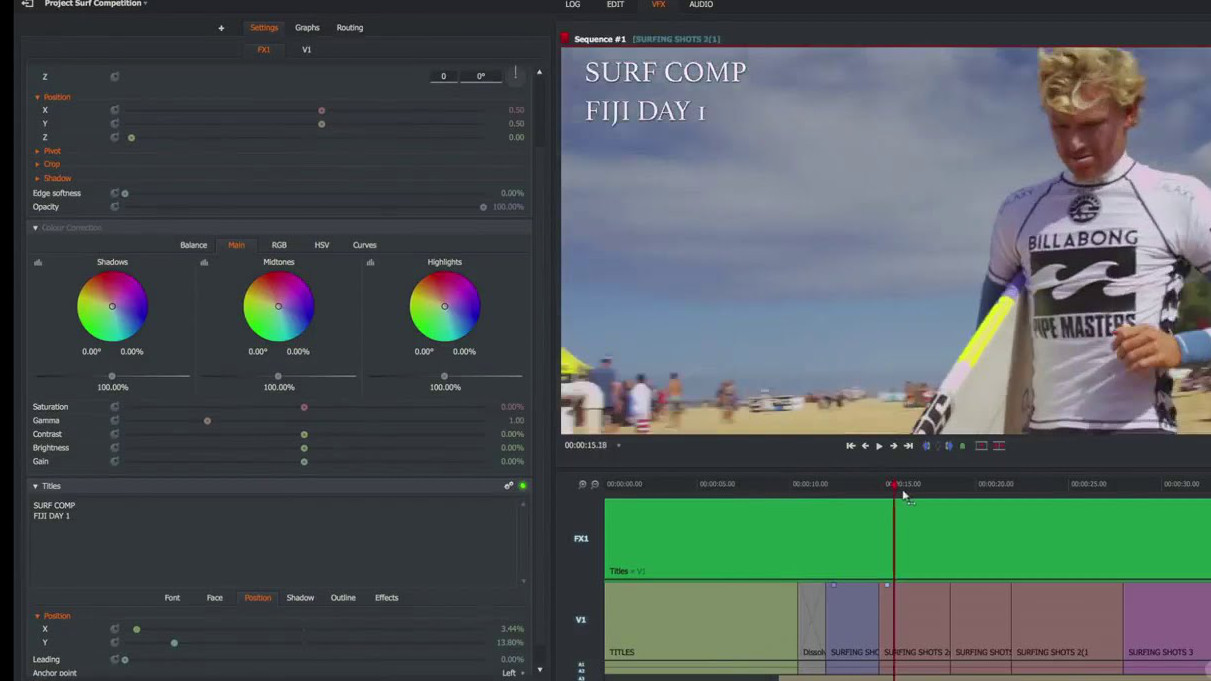Jump to the start of the sequence
The image size is (1211, 681).
[850, 446]
